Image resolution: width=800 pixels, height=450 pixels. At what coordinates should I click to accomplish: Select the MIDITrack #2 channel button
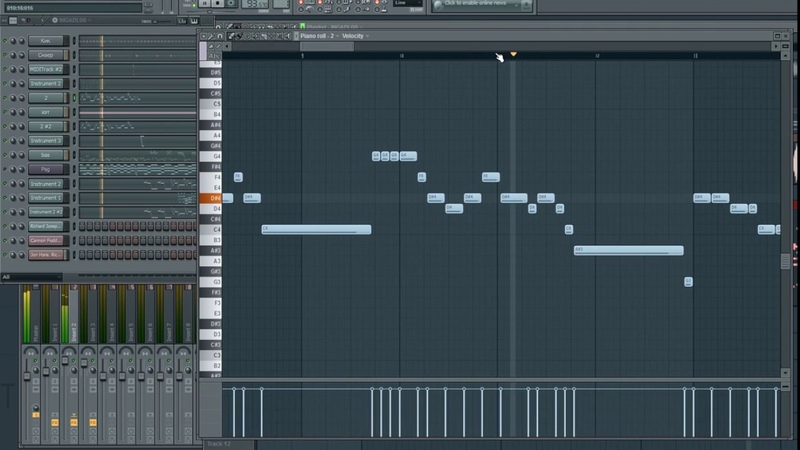pyautogui.click(x=46, y=69)
